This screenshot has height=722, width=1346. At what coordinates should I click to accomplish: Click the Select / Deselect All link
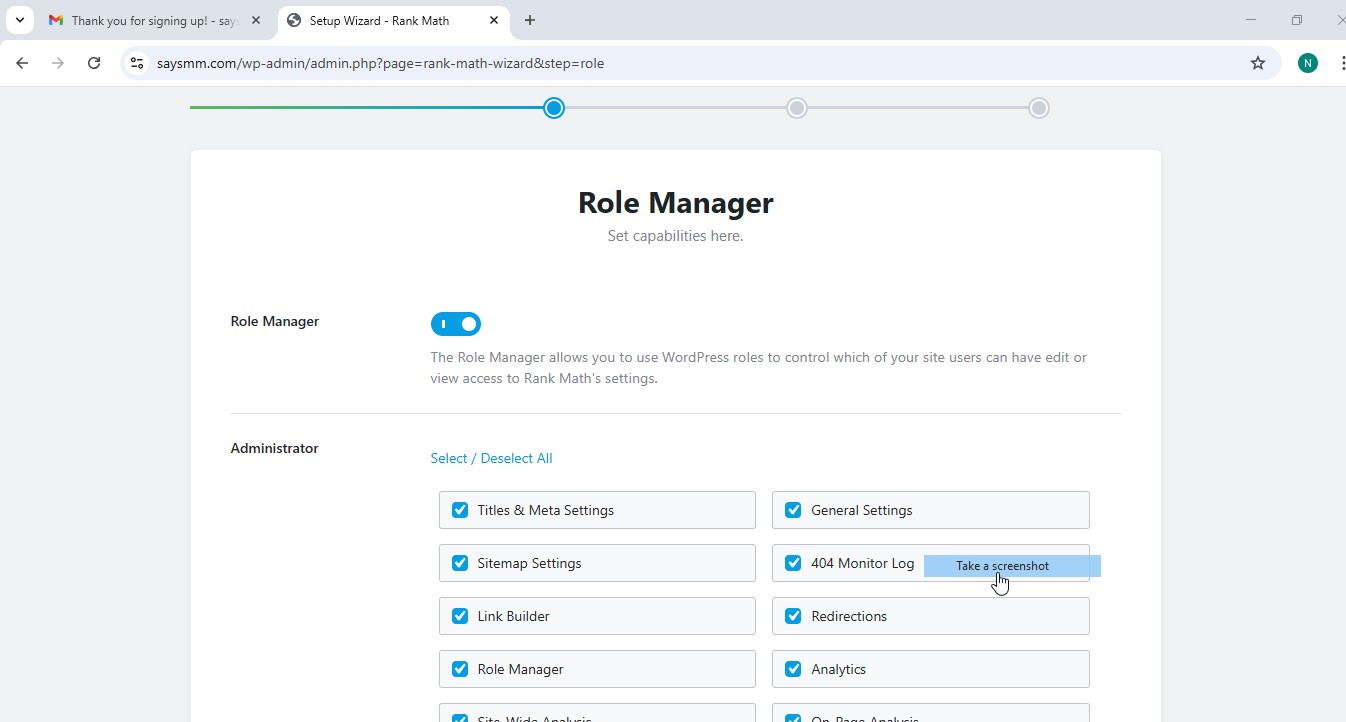(x=491, y=458)
